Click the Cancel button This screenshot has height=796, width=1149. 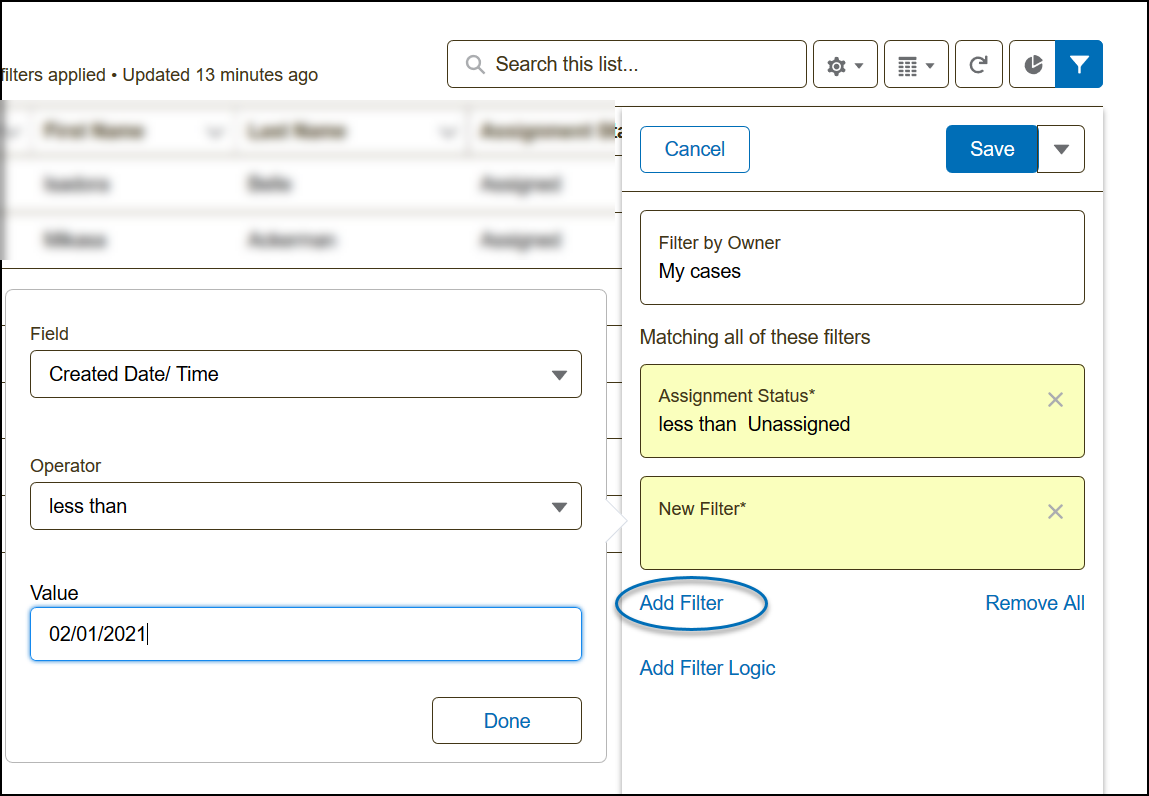[694, 149]
